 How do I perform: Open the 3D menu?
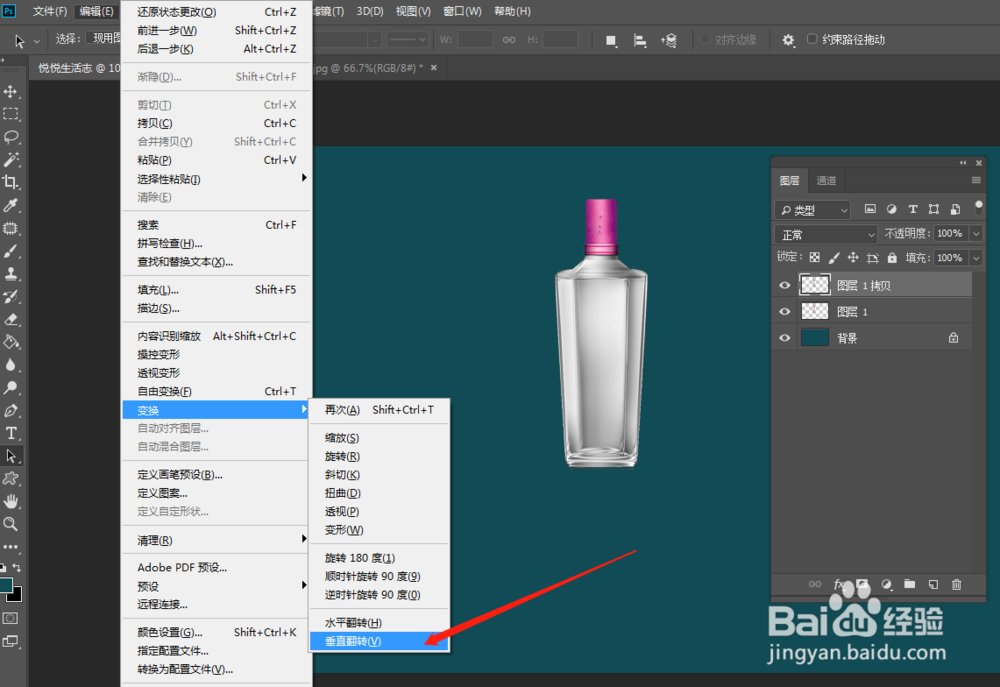pyautogui.click(x=368, y=11)
